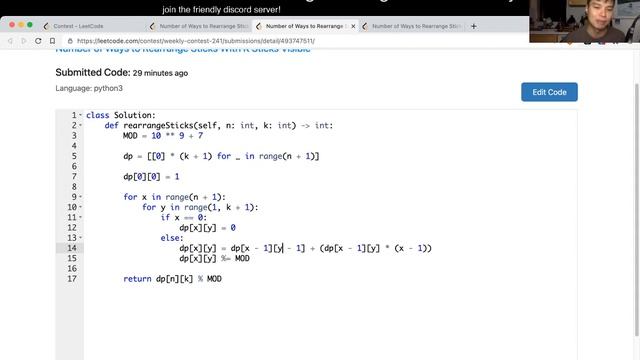Collapse the for x loop fold on line 9

(80, 197)
